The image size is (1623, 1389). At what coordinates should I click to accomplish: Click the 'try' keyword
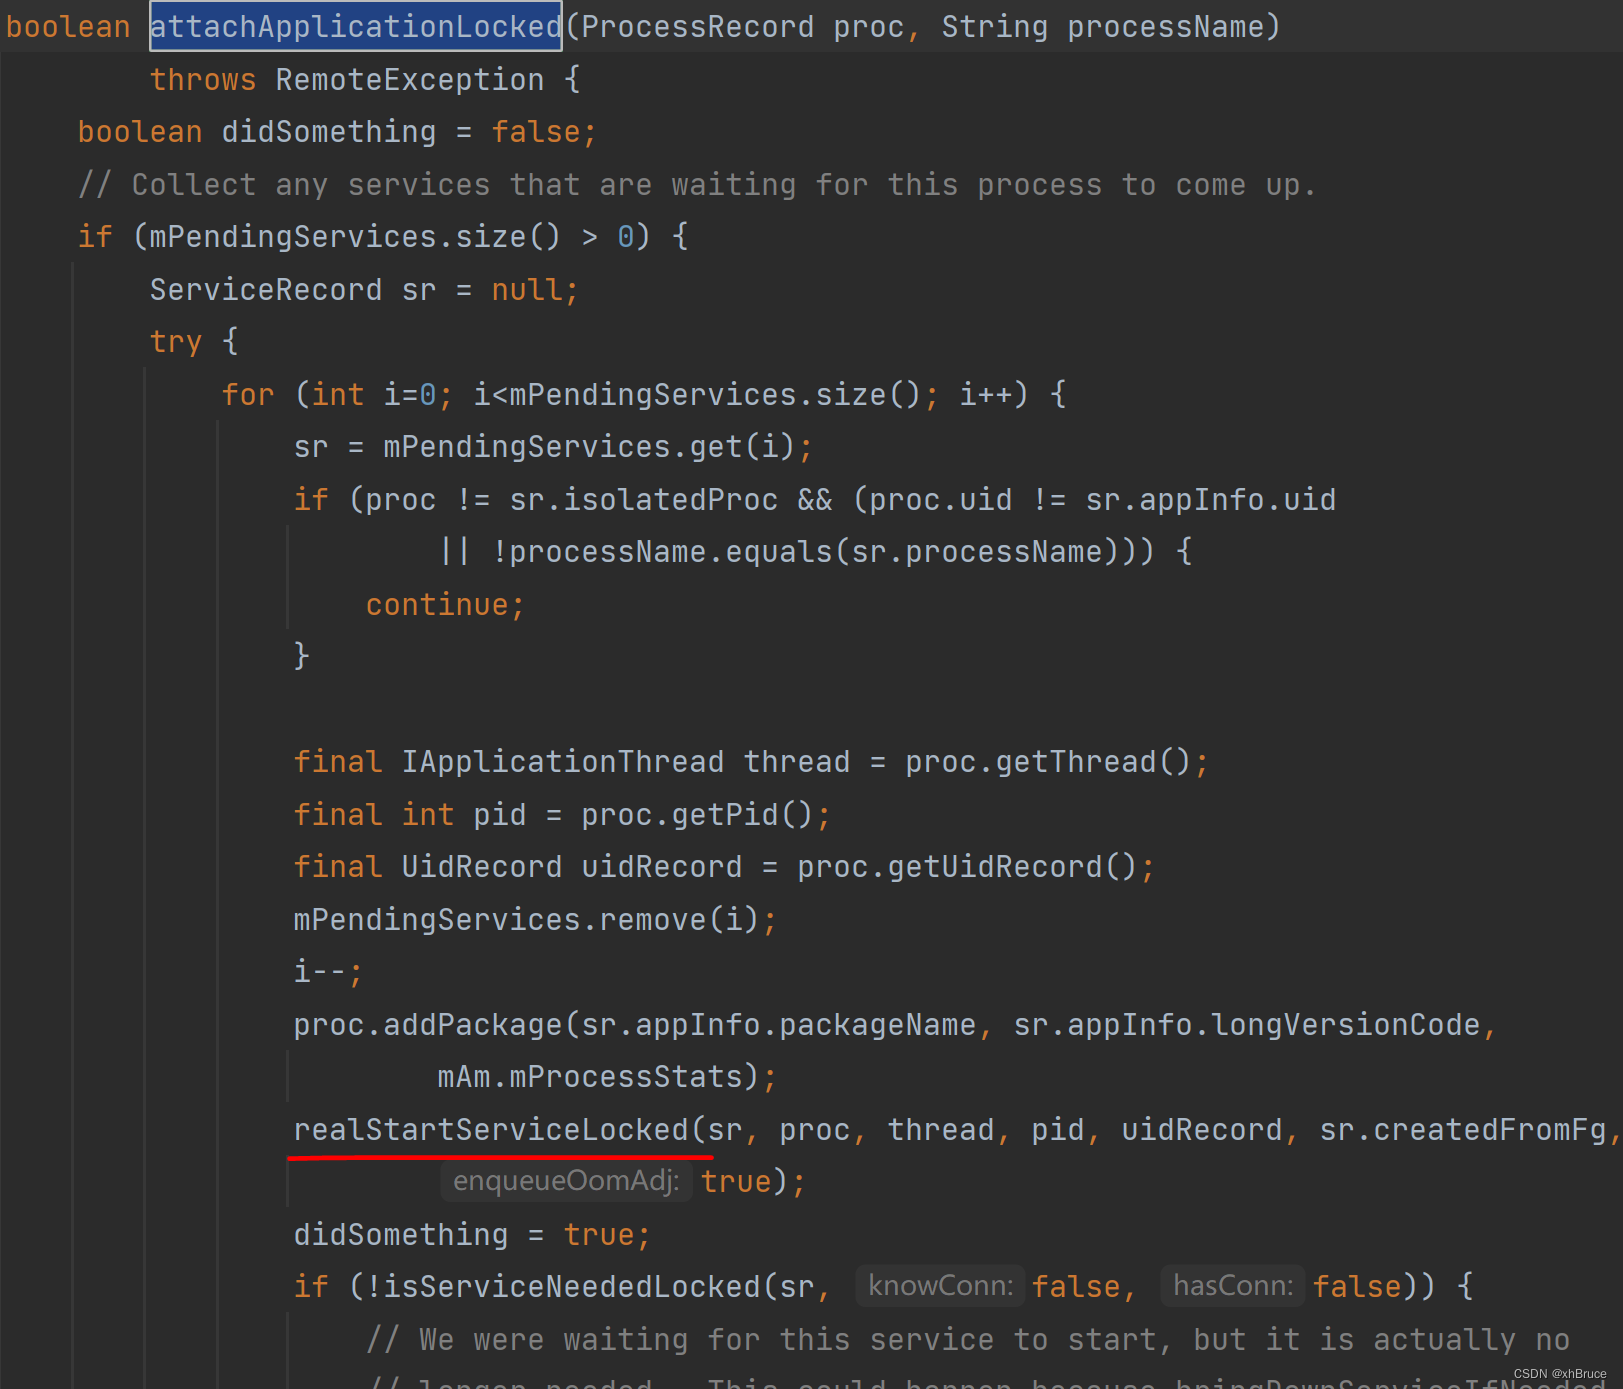176,342
